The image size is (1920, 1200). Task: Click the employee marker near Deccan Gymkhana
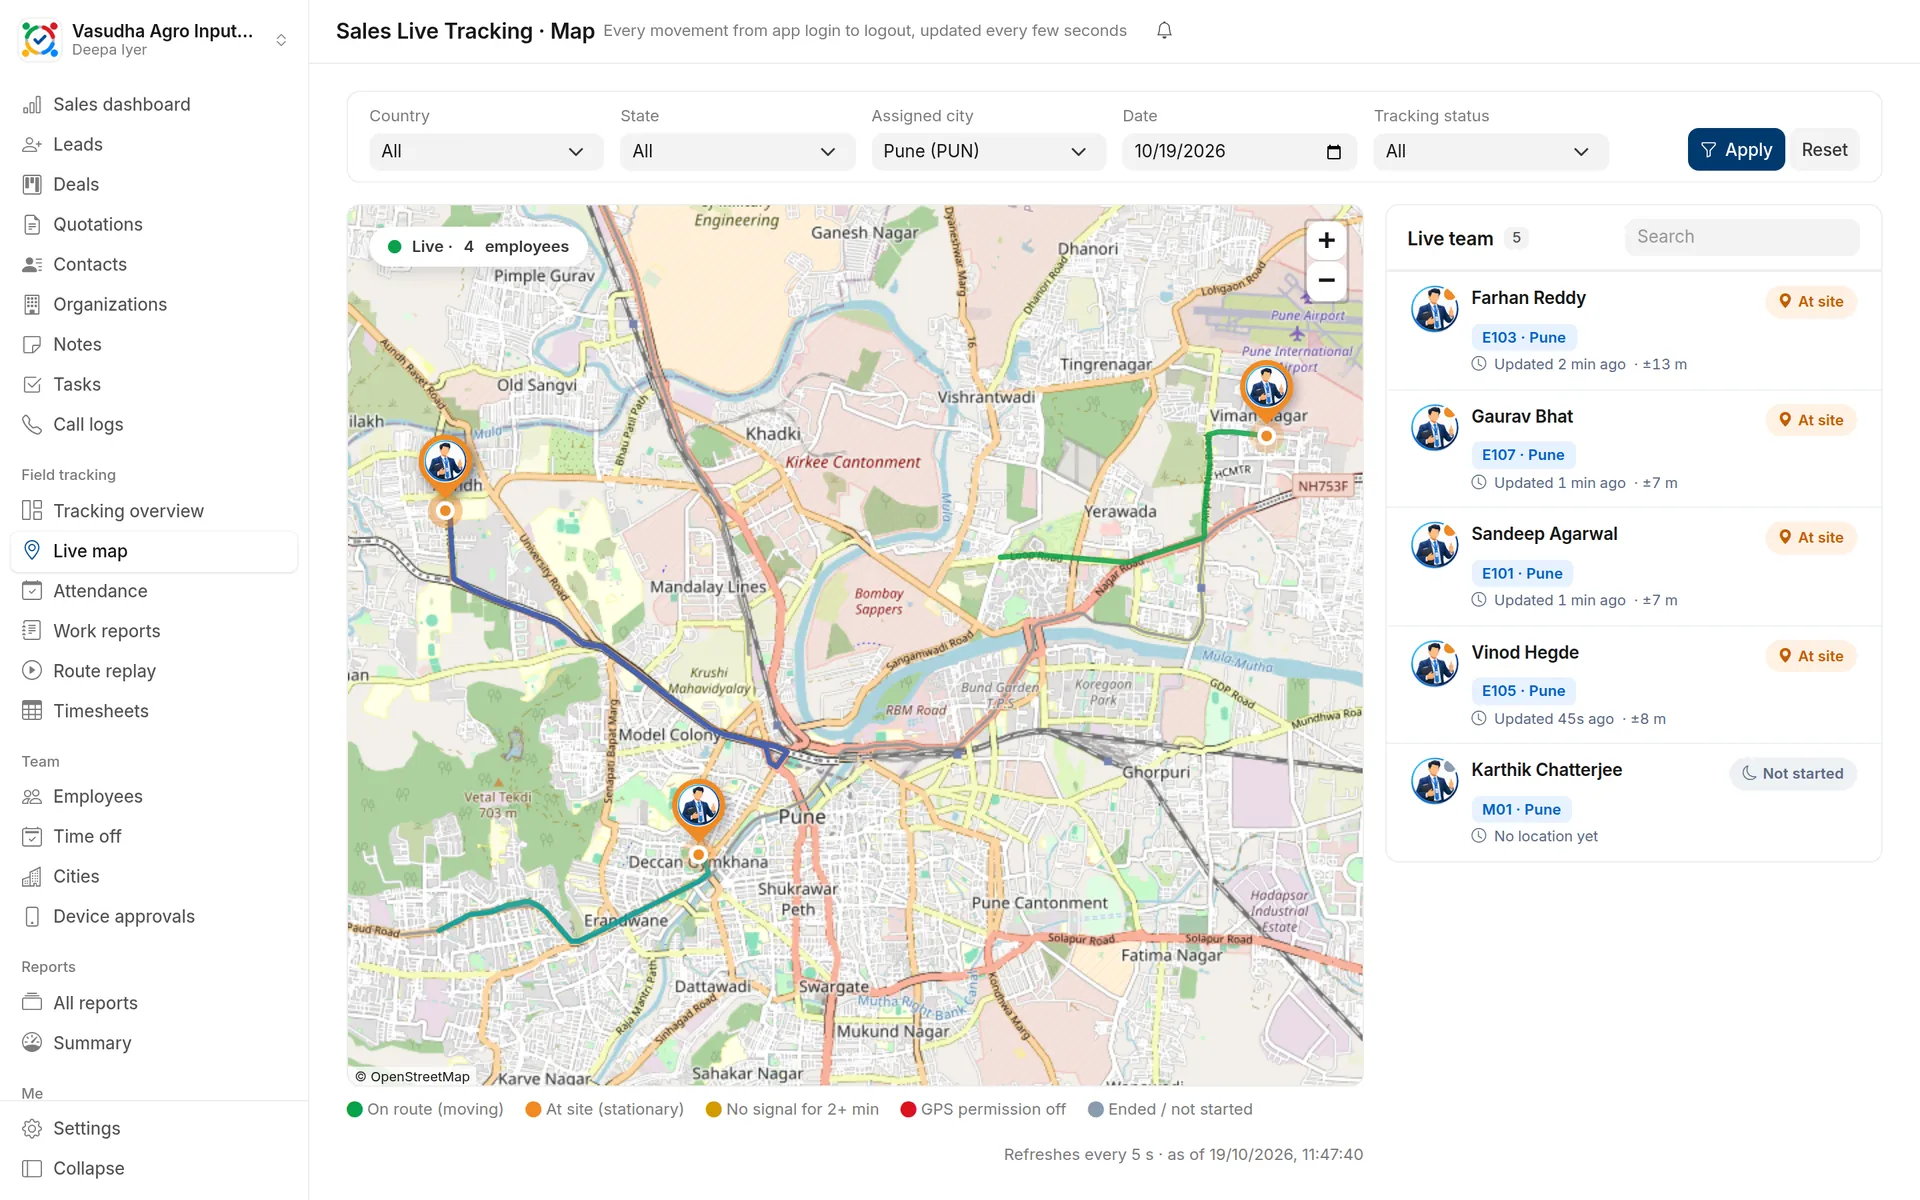click(x=698, y=809)
